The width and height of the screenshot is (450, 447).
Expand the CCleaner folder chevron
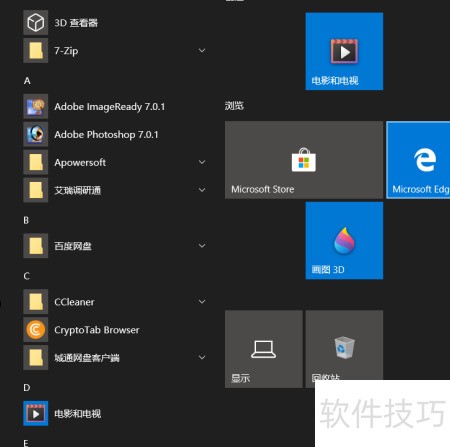pos(202,302)
